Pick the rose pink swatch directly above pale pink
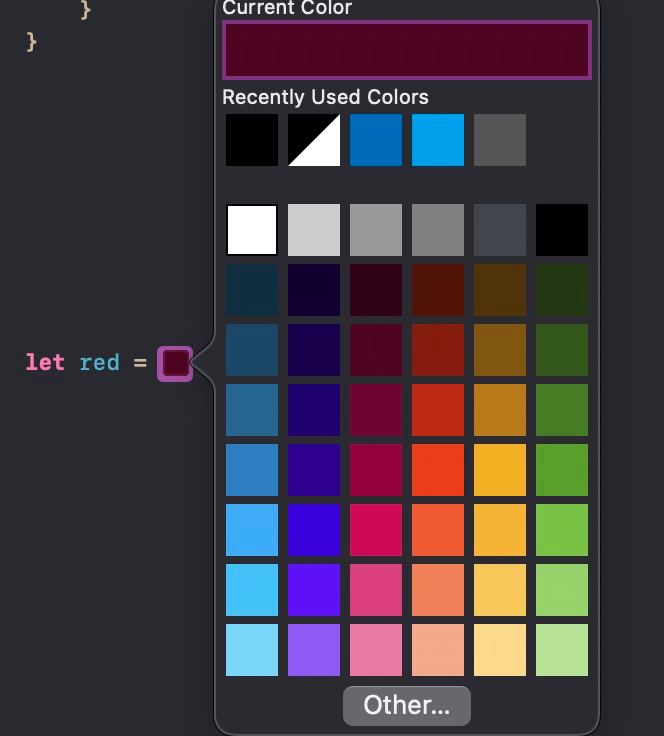 [x=376, y=590]
